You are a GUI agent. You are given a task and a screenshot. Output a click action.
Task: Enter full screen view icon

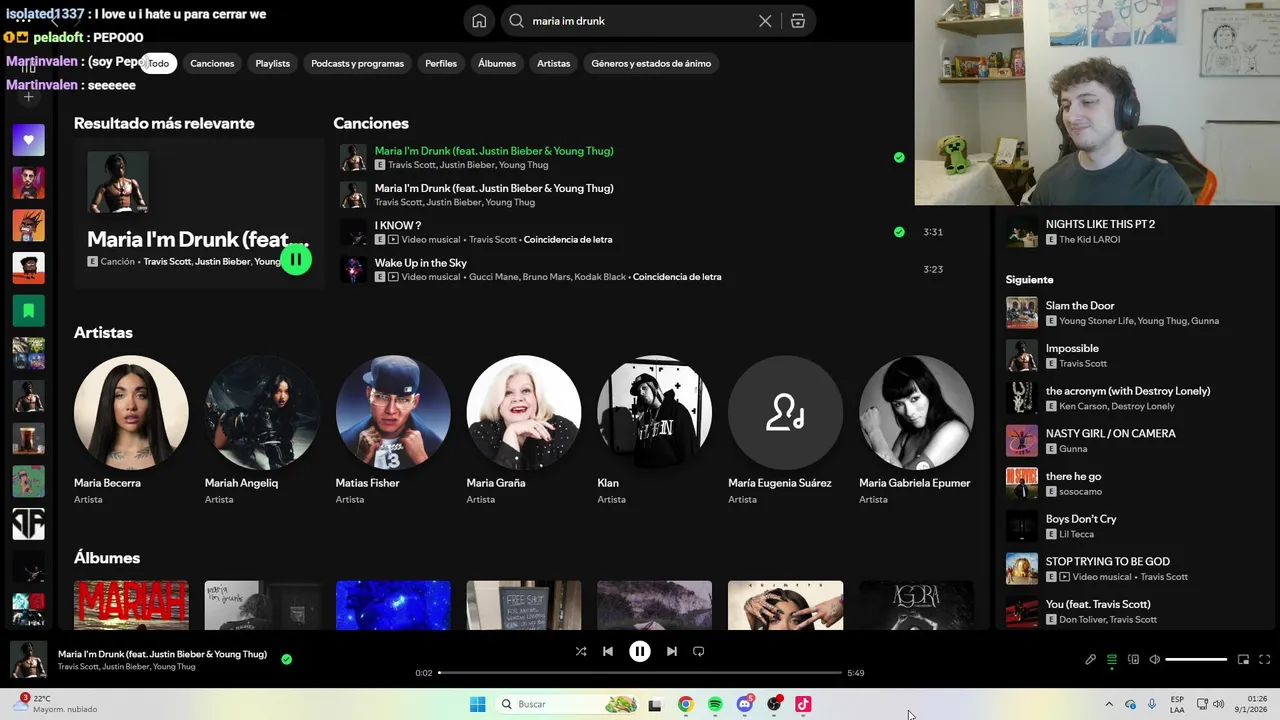pos(1265,660)
